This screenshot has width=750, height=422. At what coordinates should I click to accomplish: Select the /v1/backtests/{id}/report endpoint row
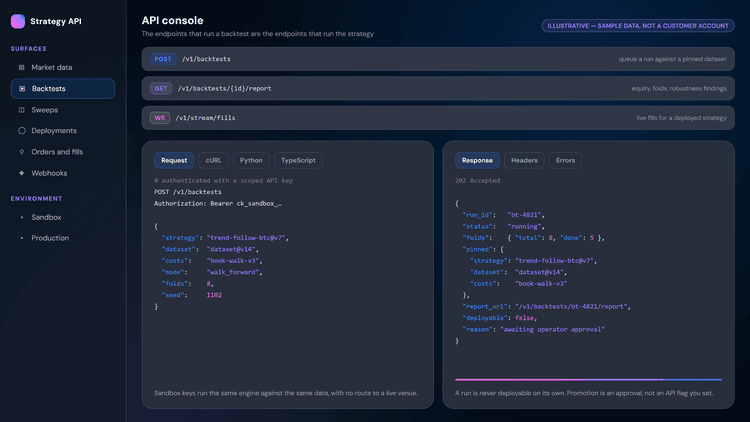(438, 89)
